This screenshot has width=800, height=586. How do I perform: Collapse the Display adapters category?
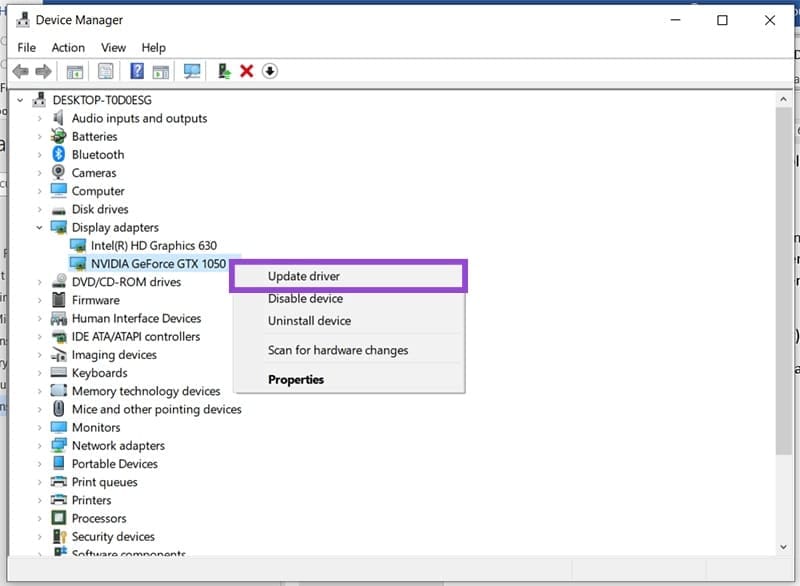[x=40, y=227]
